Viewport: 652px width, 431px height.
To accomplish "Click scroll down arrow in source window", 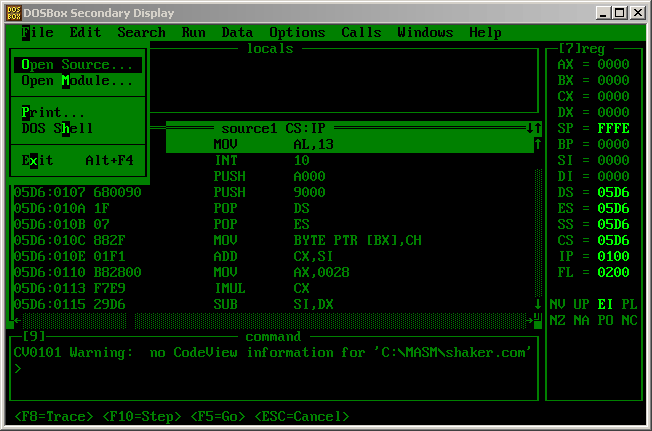I will point(537,304).
